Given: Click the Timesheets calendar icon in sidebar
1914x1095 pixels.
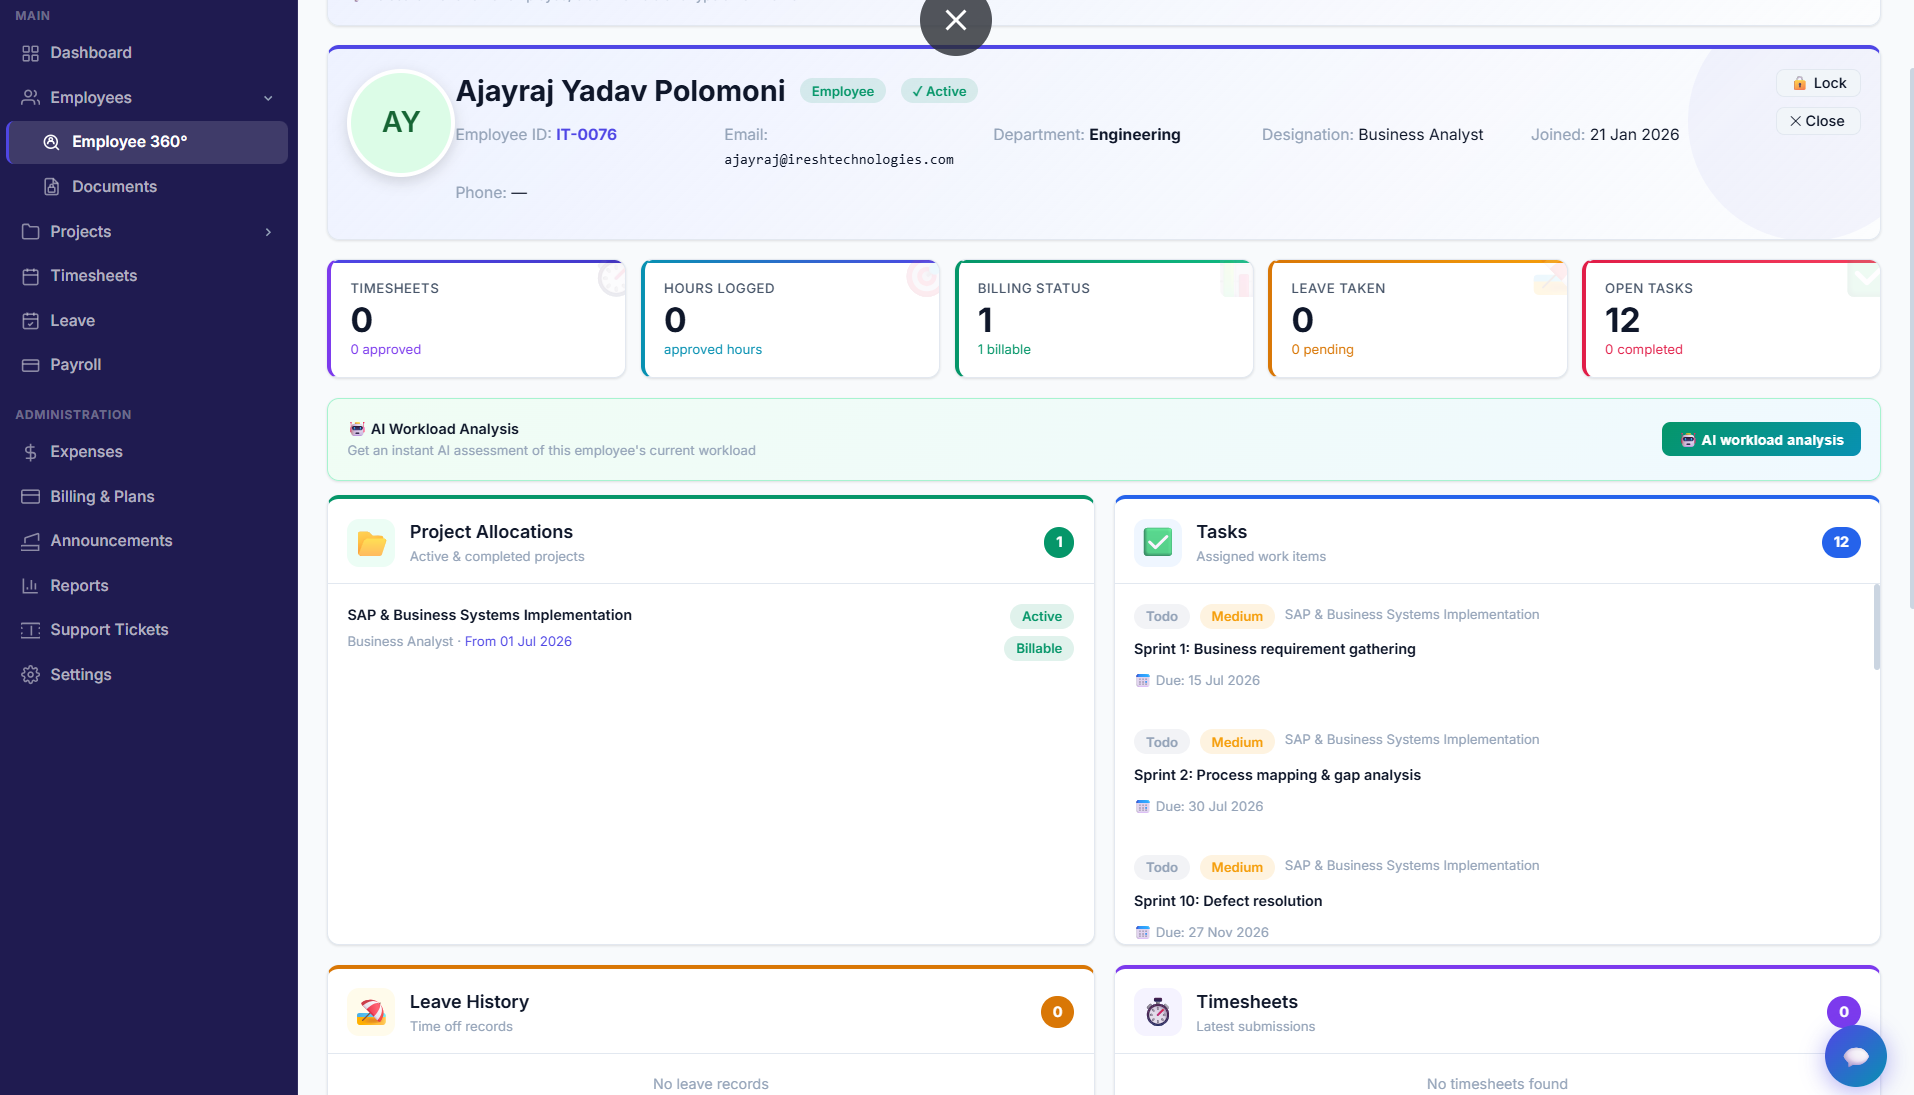Looking at the screenshot, I should tap(30, 276).
